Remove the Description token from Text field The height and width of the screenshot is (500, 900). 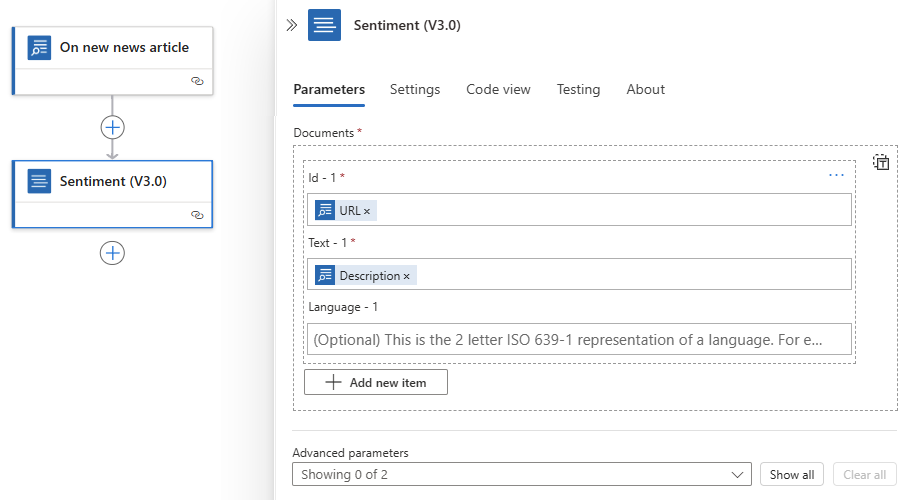click(406, 277)
